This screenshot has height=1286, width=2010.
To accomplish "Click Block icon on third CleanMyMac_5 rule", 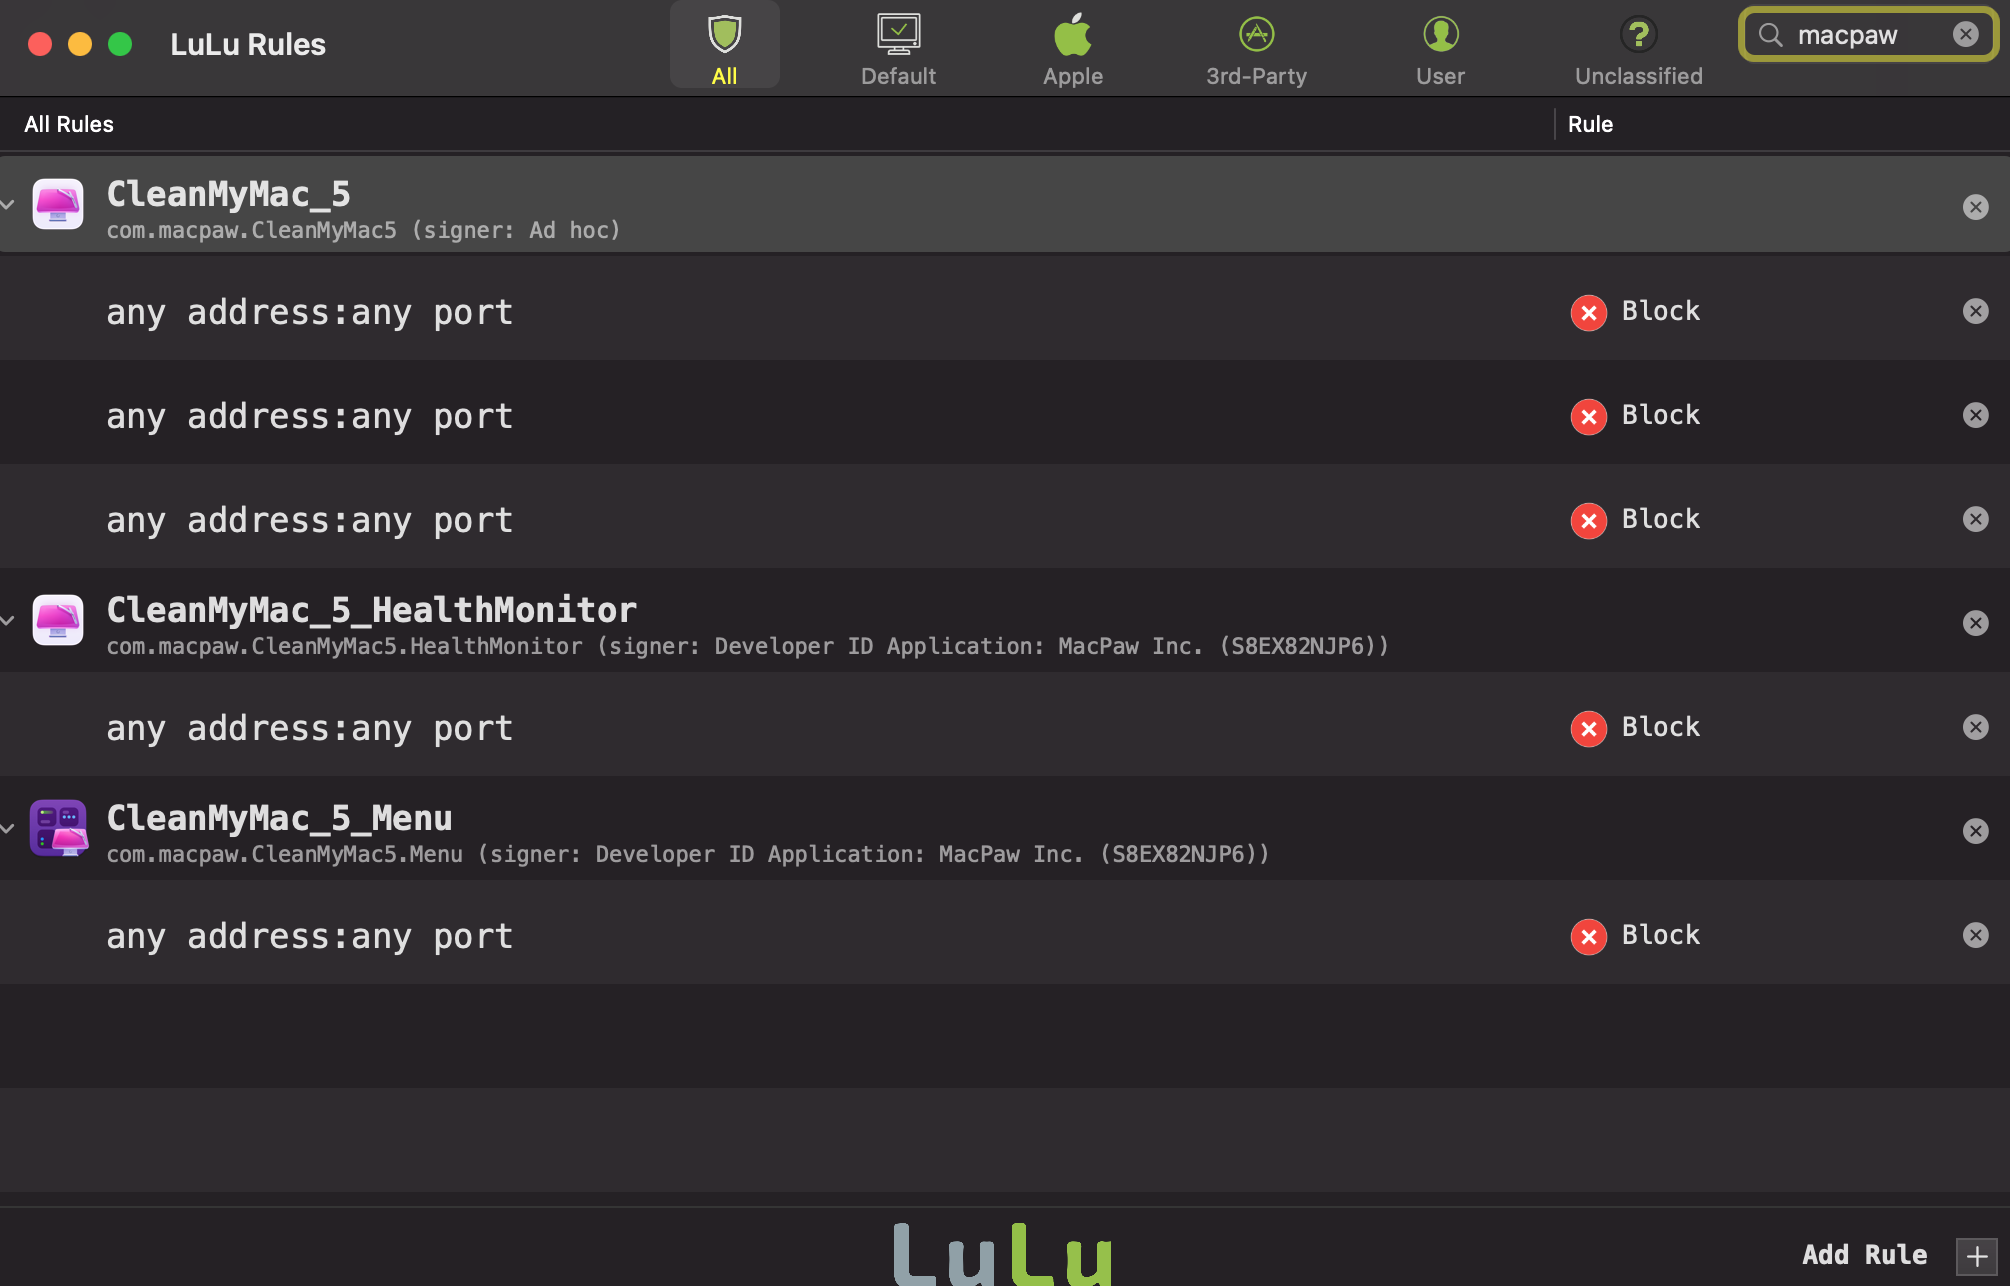I will 1588,520.
